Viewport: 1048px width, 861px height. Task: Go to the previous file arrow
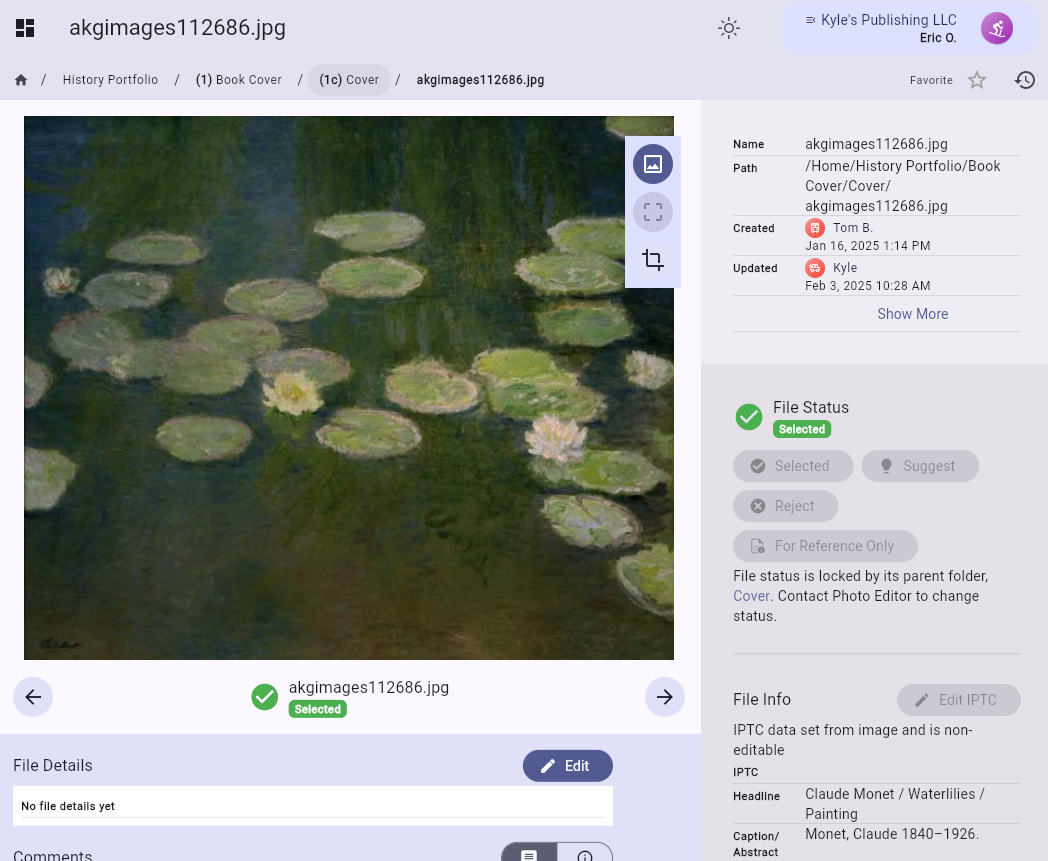[33, 697]
